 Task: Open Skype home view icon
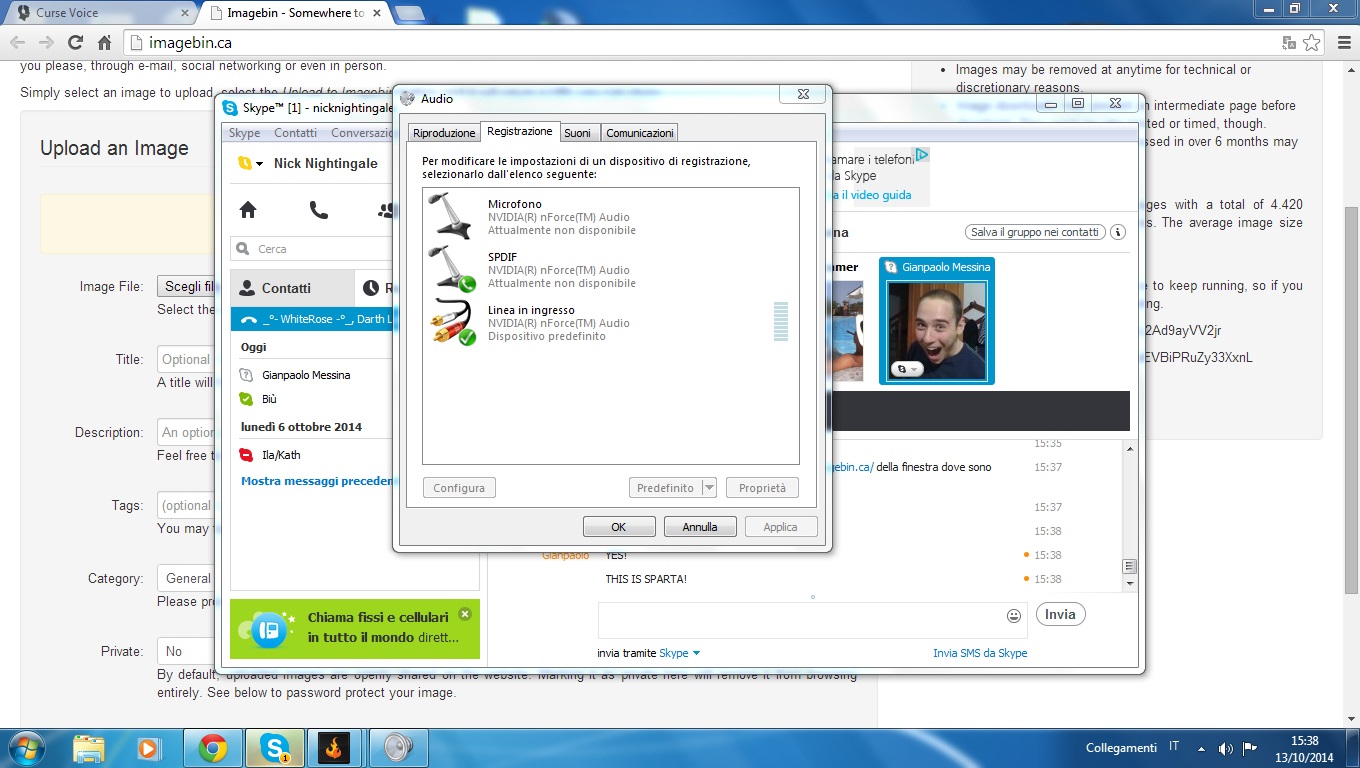pos(248,210)
